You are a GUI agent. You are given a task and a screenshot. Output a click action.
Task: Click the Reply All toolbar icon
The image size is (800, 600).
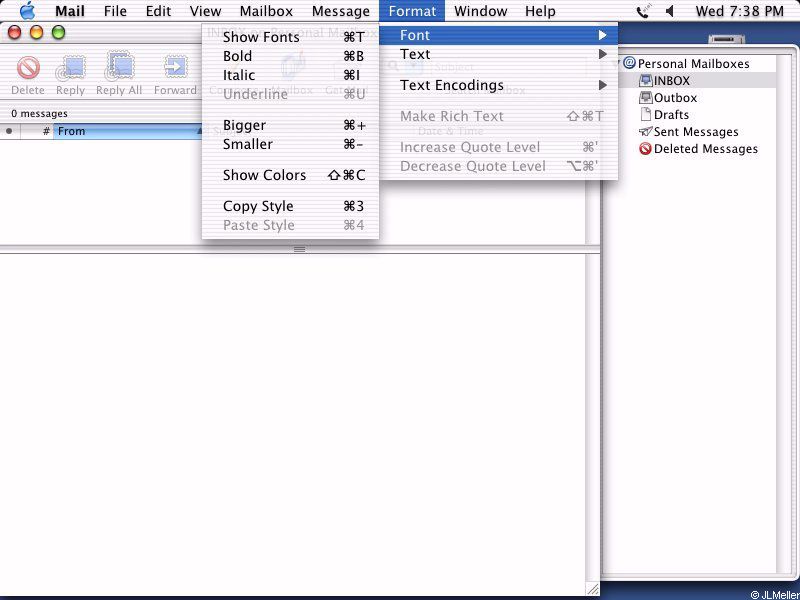pos(119,67)
